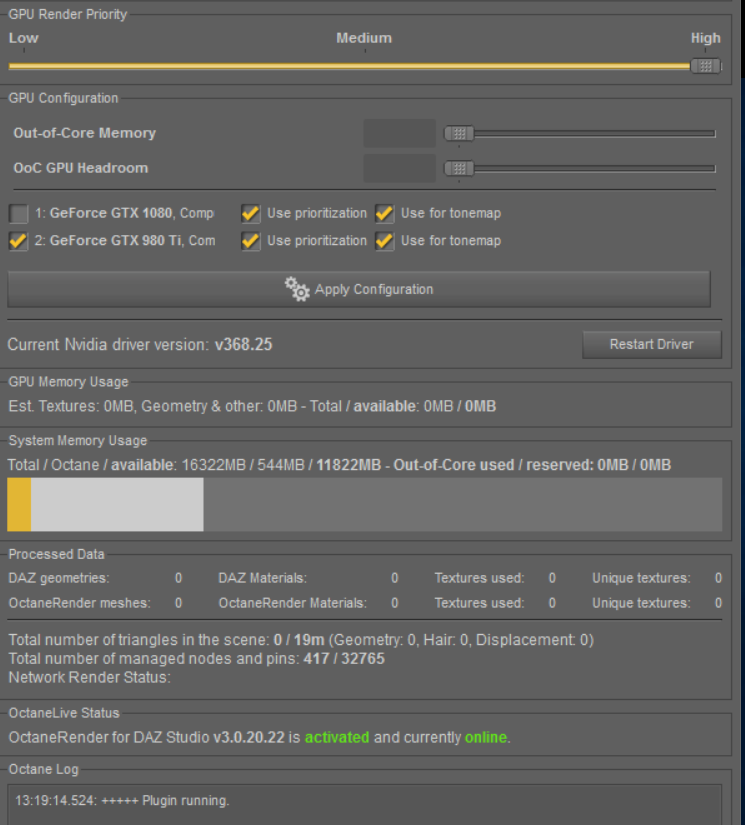Enable the GeForce GTX 1080 GPU checkbox
This screenshot has width=745, height=825.
(x=18, y=214)
